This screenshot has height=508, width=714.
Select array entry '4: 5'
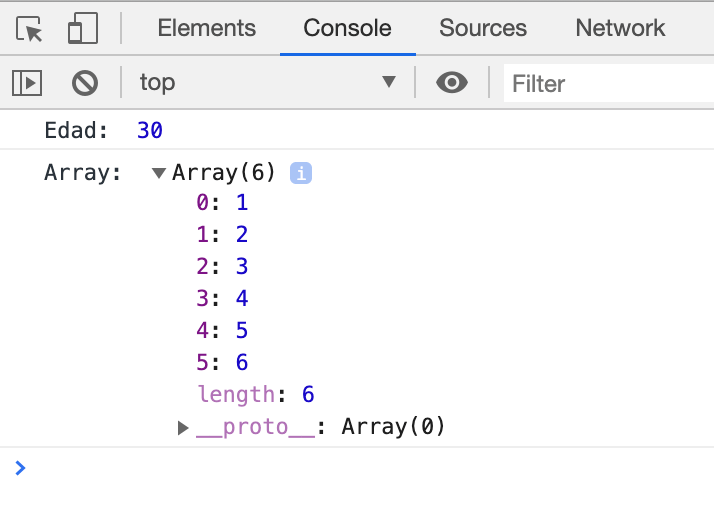[x=222, y=330]
